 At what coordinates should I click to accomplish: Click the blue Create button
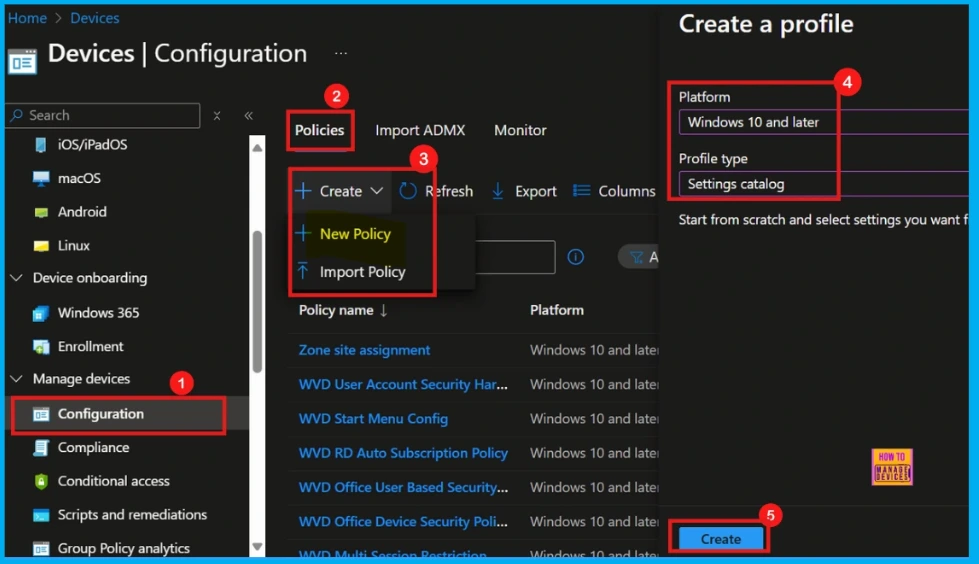(721, 539)
